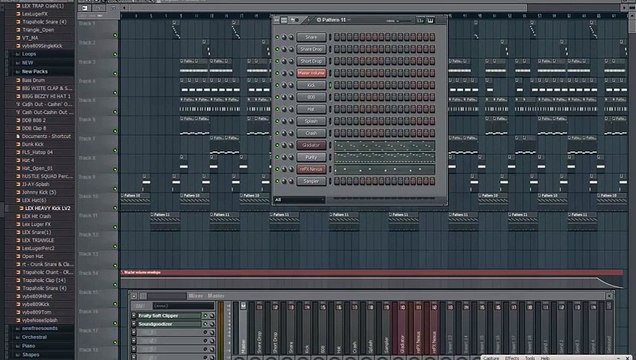Select the Kick mixer track
This screenshot has height=360, width=636.
pyautogui.click(x=307, y=328)
